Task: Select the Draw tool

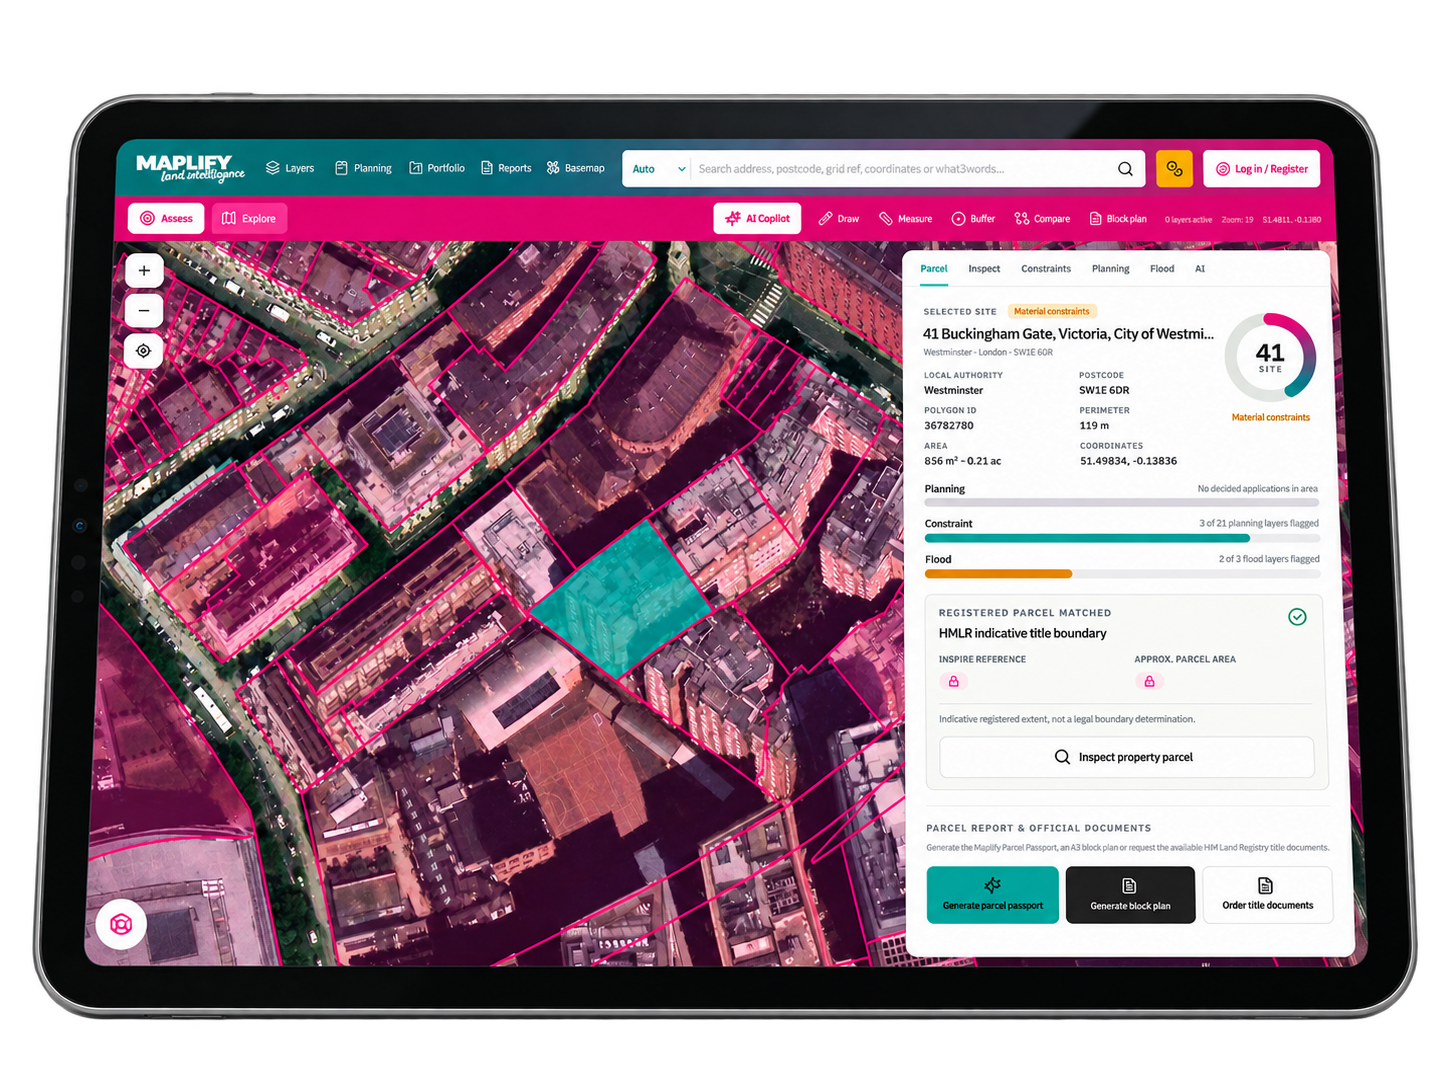Action: click(x=839, y=218)
